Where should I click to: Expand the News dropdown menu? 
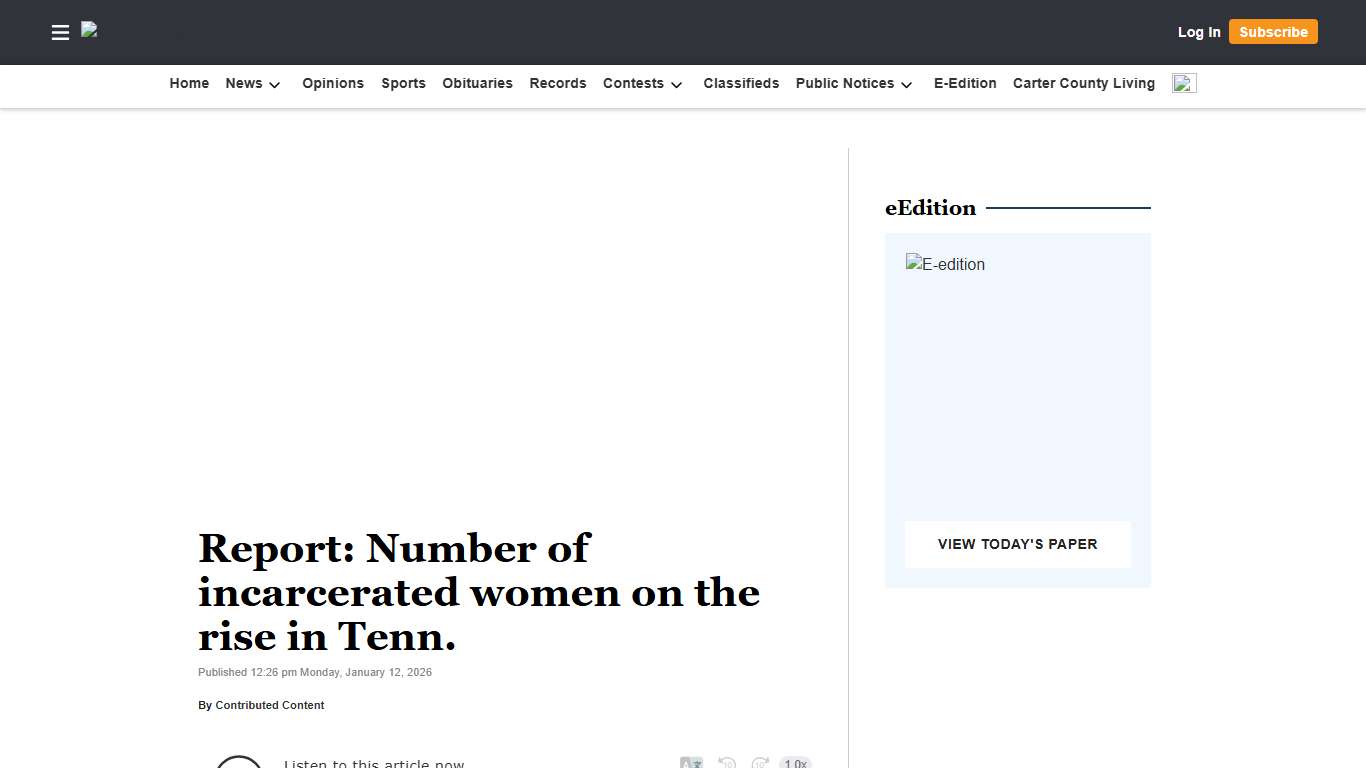(x=253, y=84)
